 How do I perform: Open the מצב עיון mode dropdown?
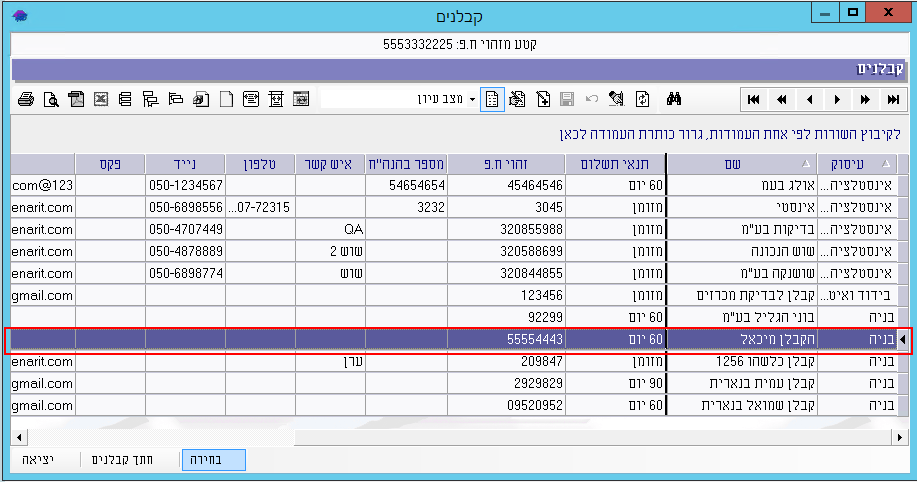click(470, 99)
